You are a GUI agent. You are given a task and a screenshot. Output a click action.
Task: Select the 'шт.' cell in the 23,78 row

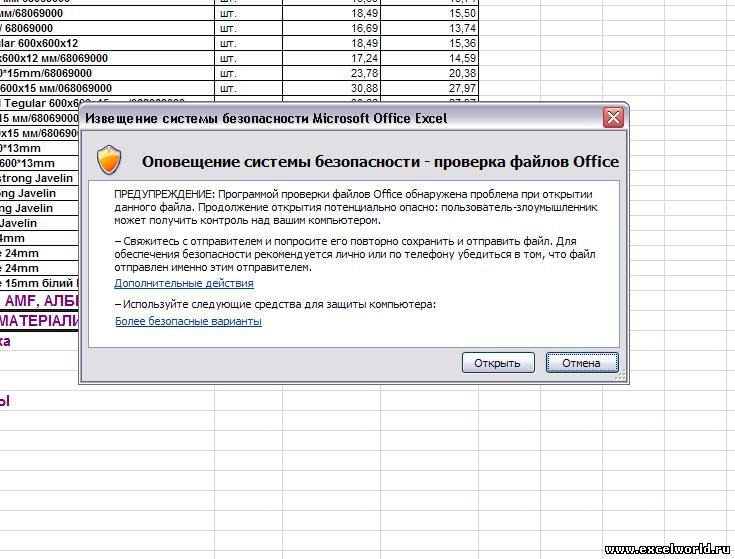248,73
